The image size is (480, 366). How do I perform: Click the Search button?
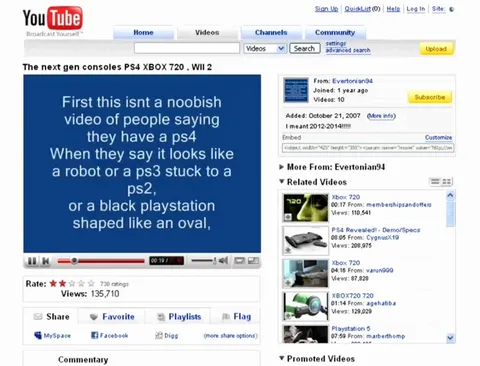(x=305, y=49)
